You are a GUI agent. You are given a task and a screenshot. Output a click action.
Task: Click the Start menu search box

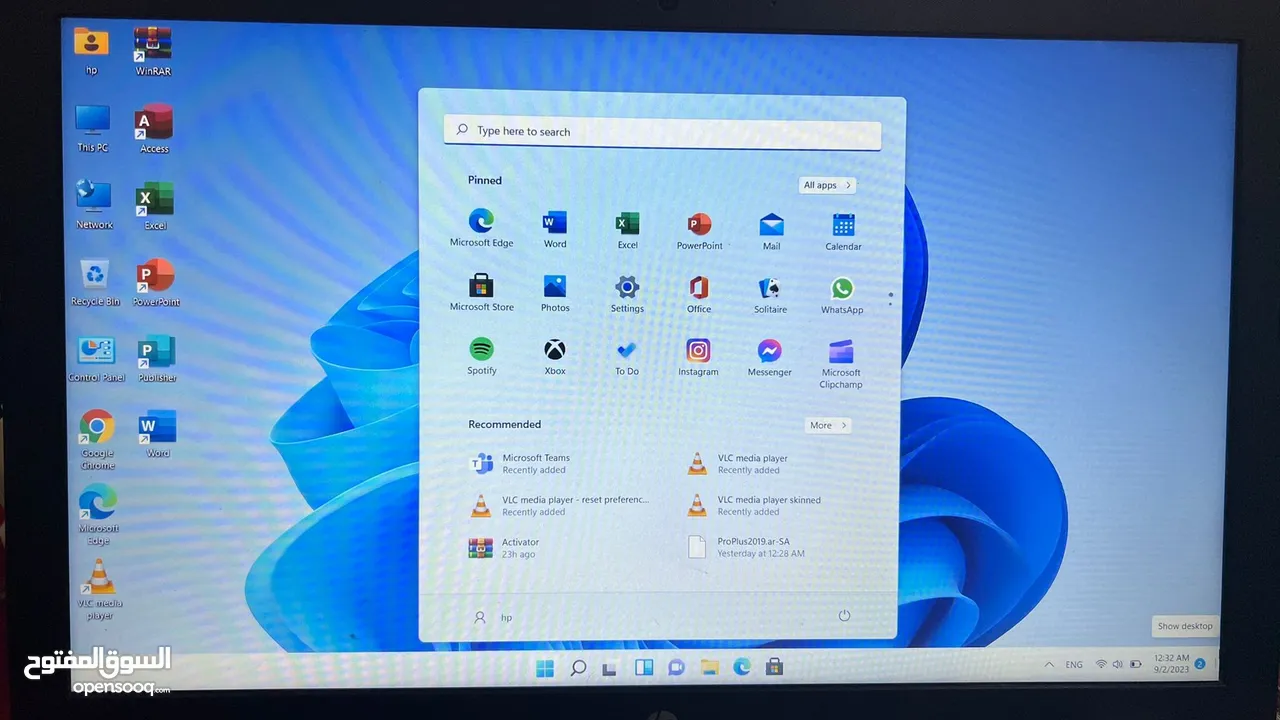(x=662, y=132)
